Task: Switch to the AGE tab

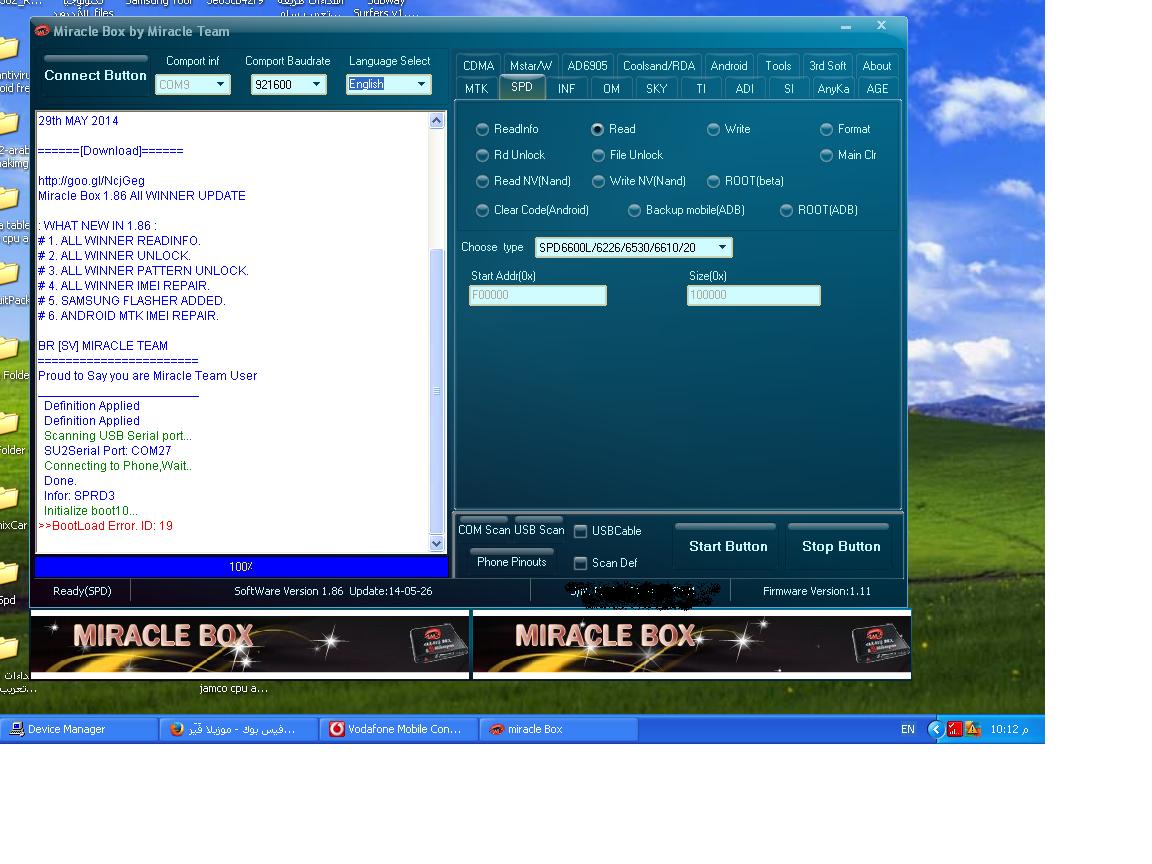Action: (x=877, y=88)
